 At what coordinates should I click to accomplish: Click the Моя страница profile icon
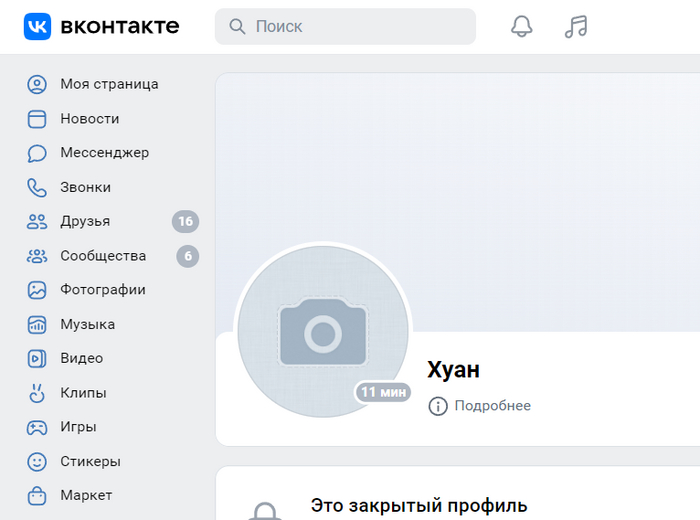(37, 84)
